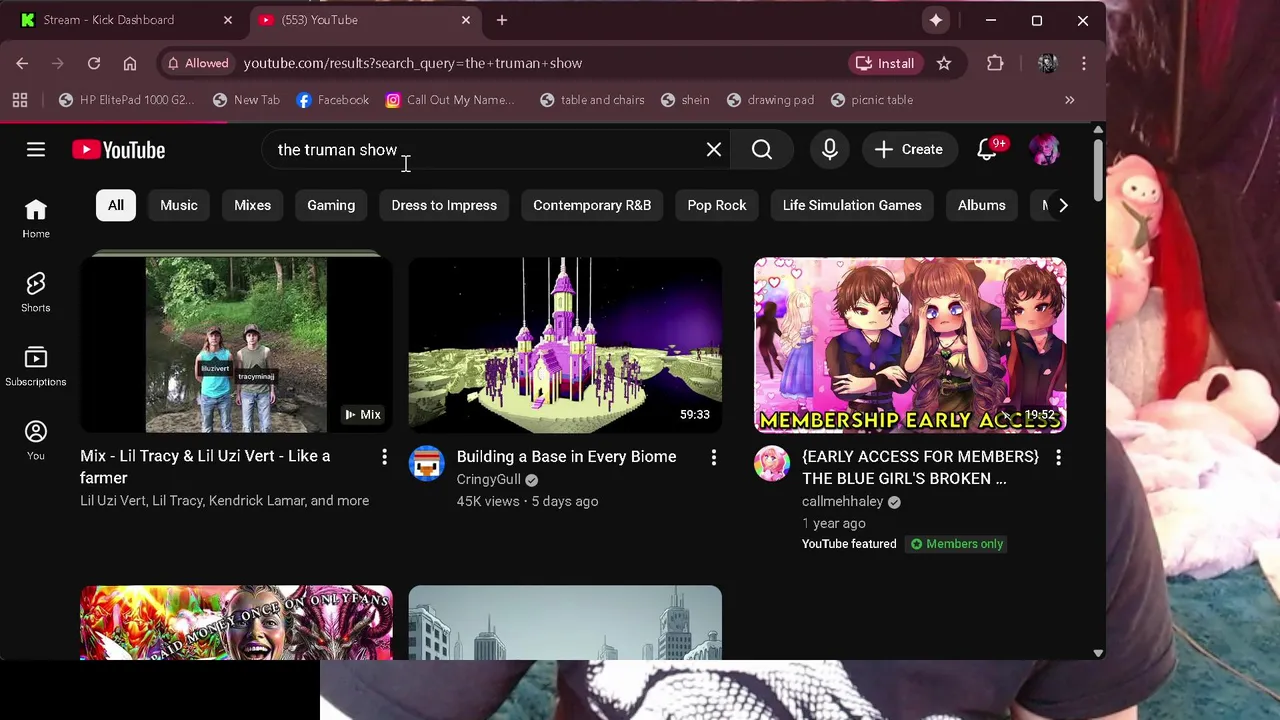Open Shorts in the sidebar

pyautogui.click(x=36, y=291)
